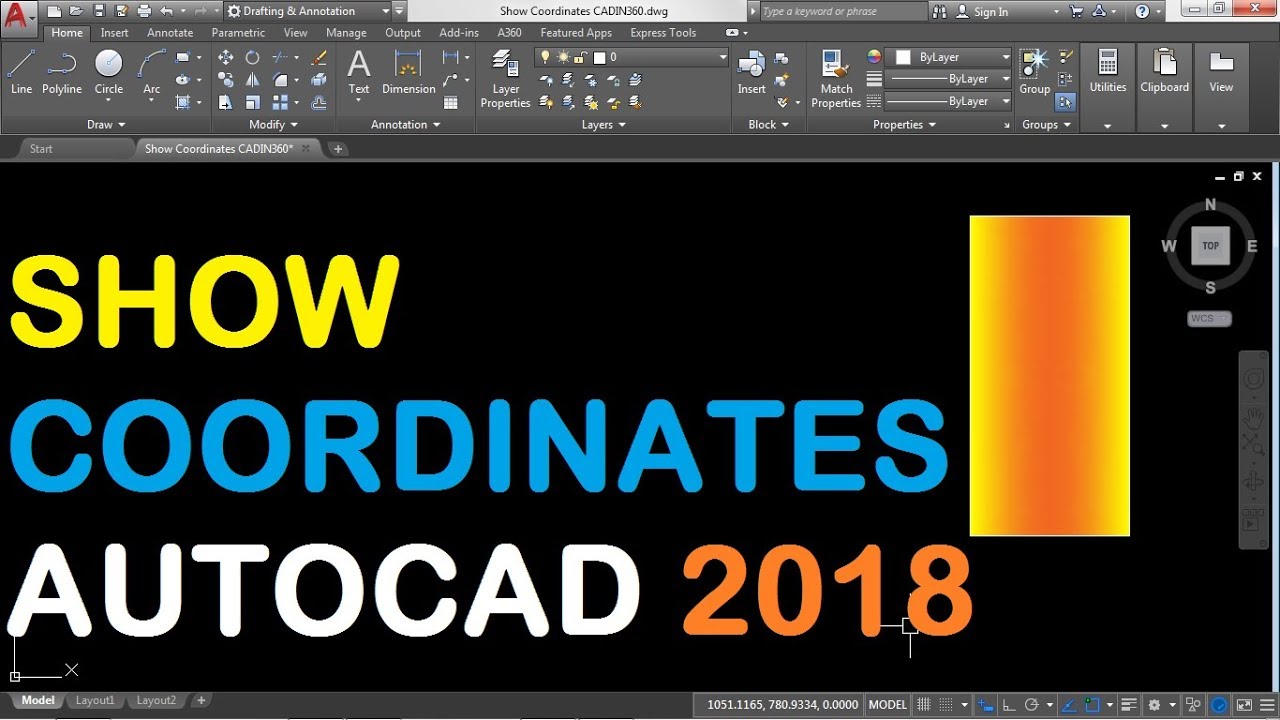Switch to Layout1 tab
Image resolution: width=1280 pixels, height=720 pixels.
click(x=95, y=701)
